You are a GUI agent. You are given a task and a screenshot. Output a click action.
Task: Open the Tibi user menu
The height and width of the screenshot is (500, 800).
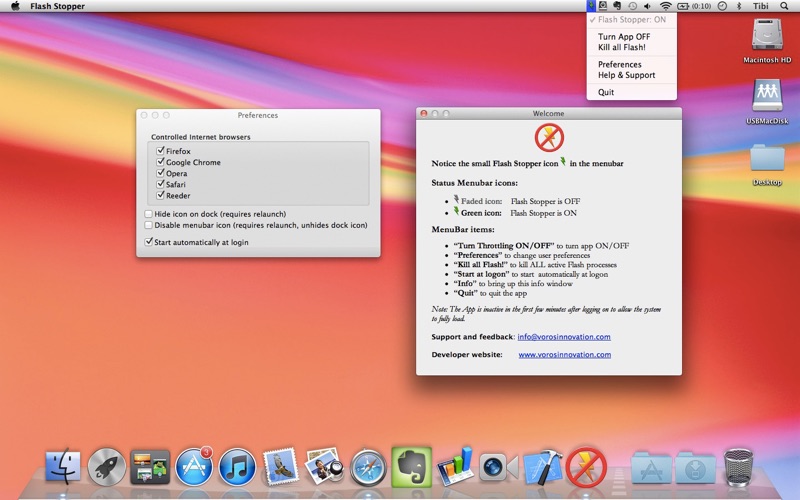[x=760, y=6]
